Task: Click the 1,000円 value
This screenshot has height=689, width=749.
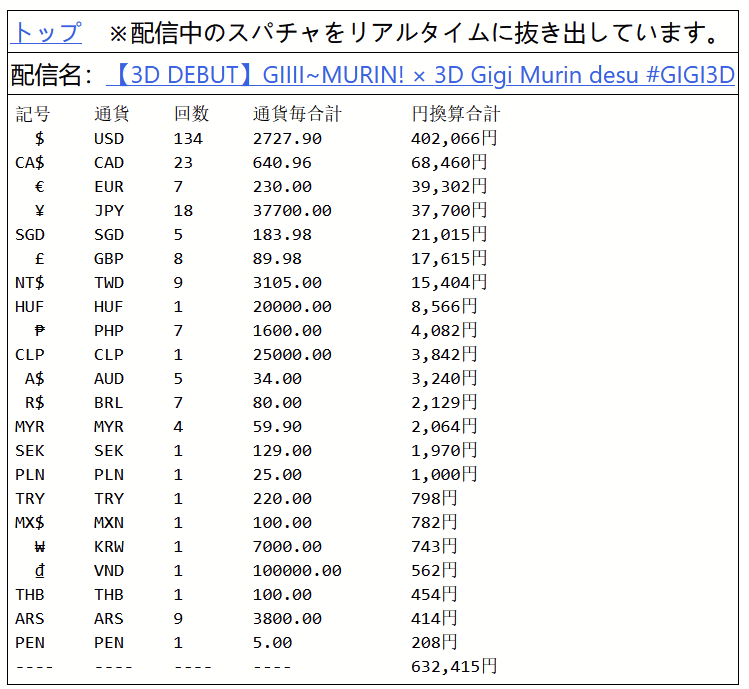Action: click(444, 474)
